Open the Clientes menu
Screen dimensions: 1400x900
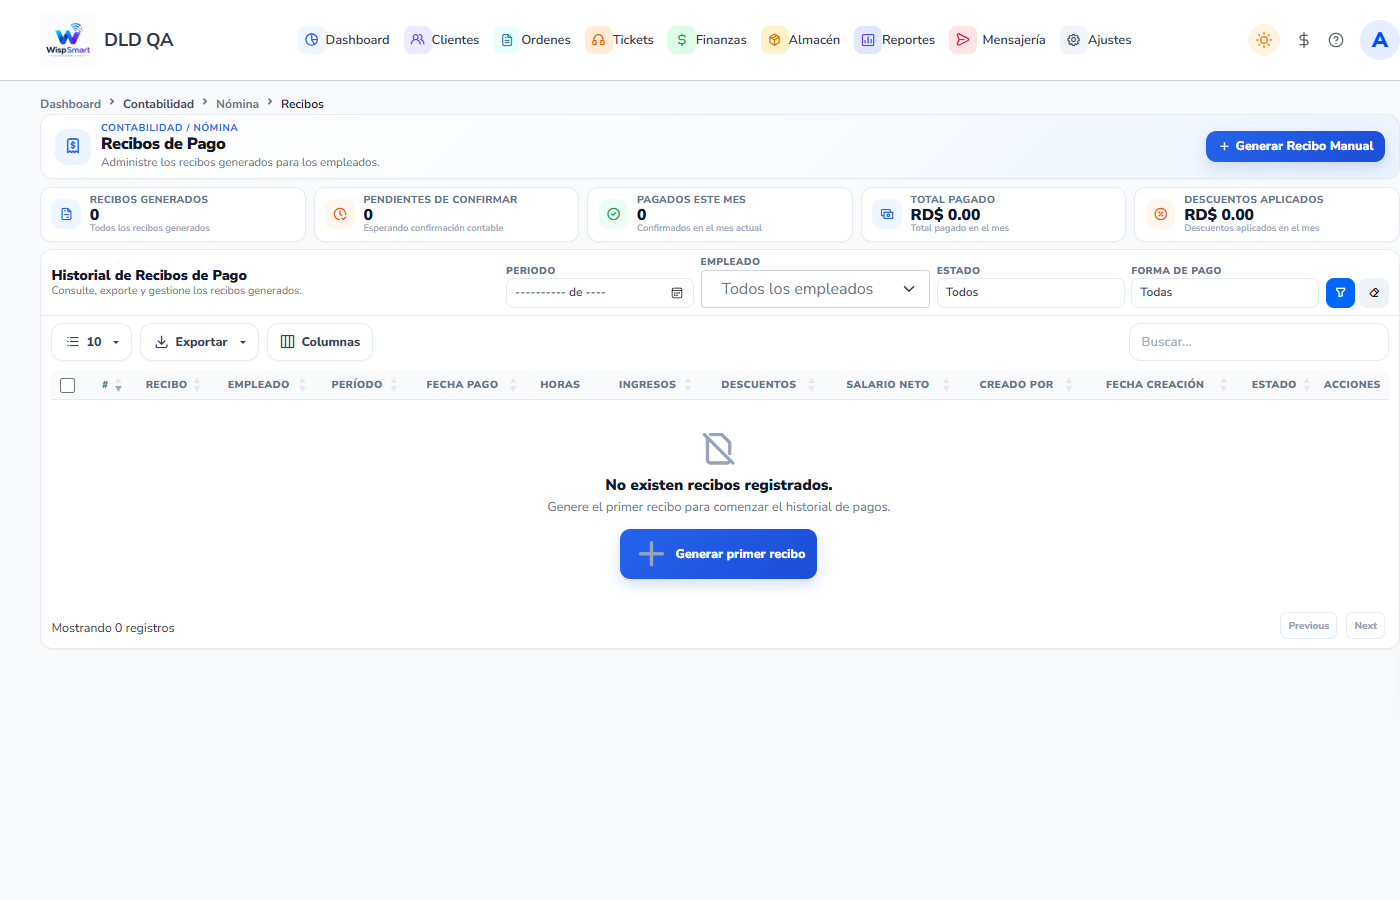pos(442,40)
